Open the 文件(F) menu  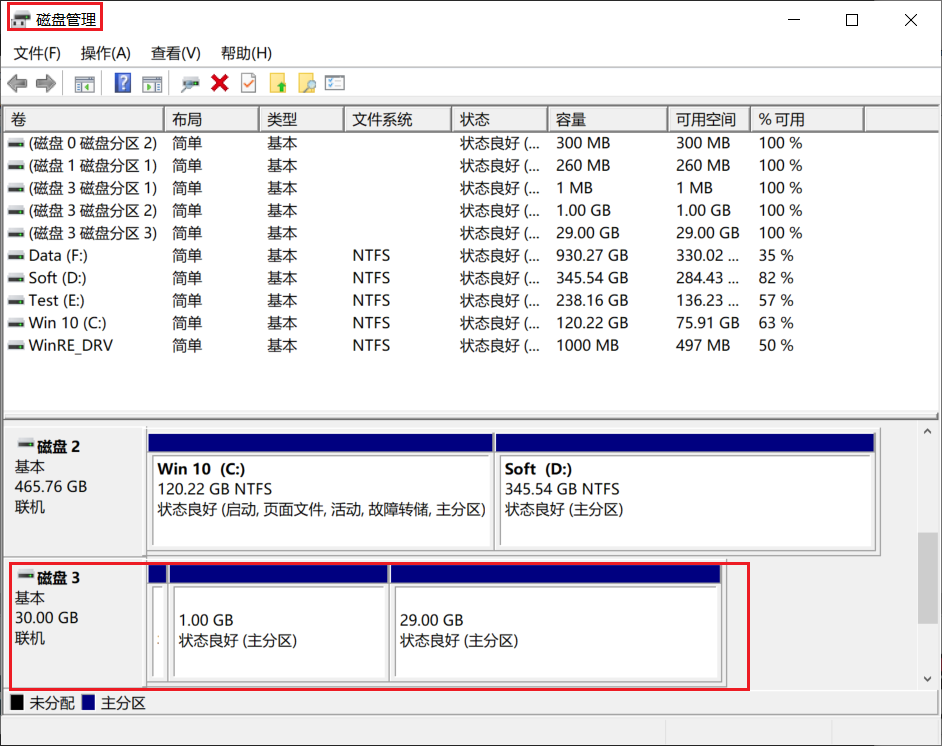click(x=37, y=53)
